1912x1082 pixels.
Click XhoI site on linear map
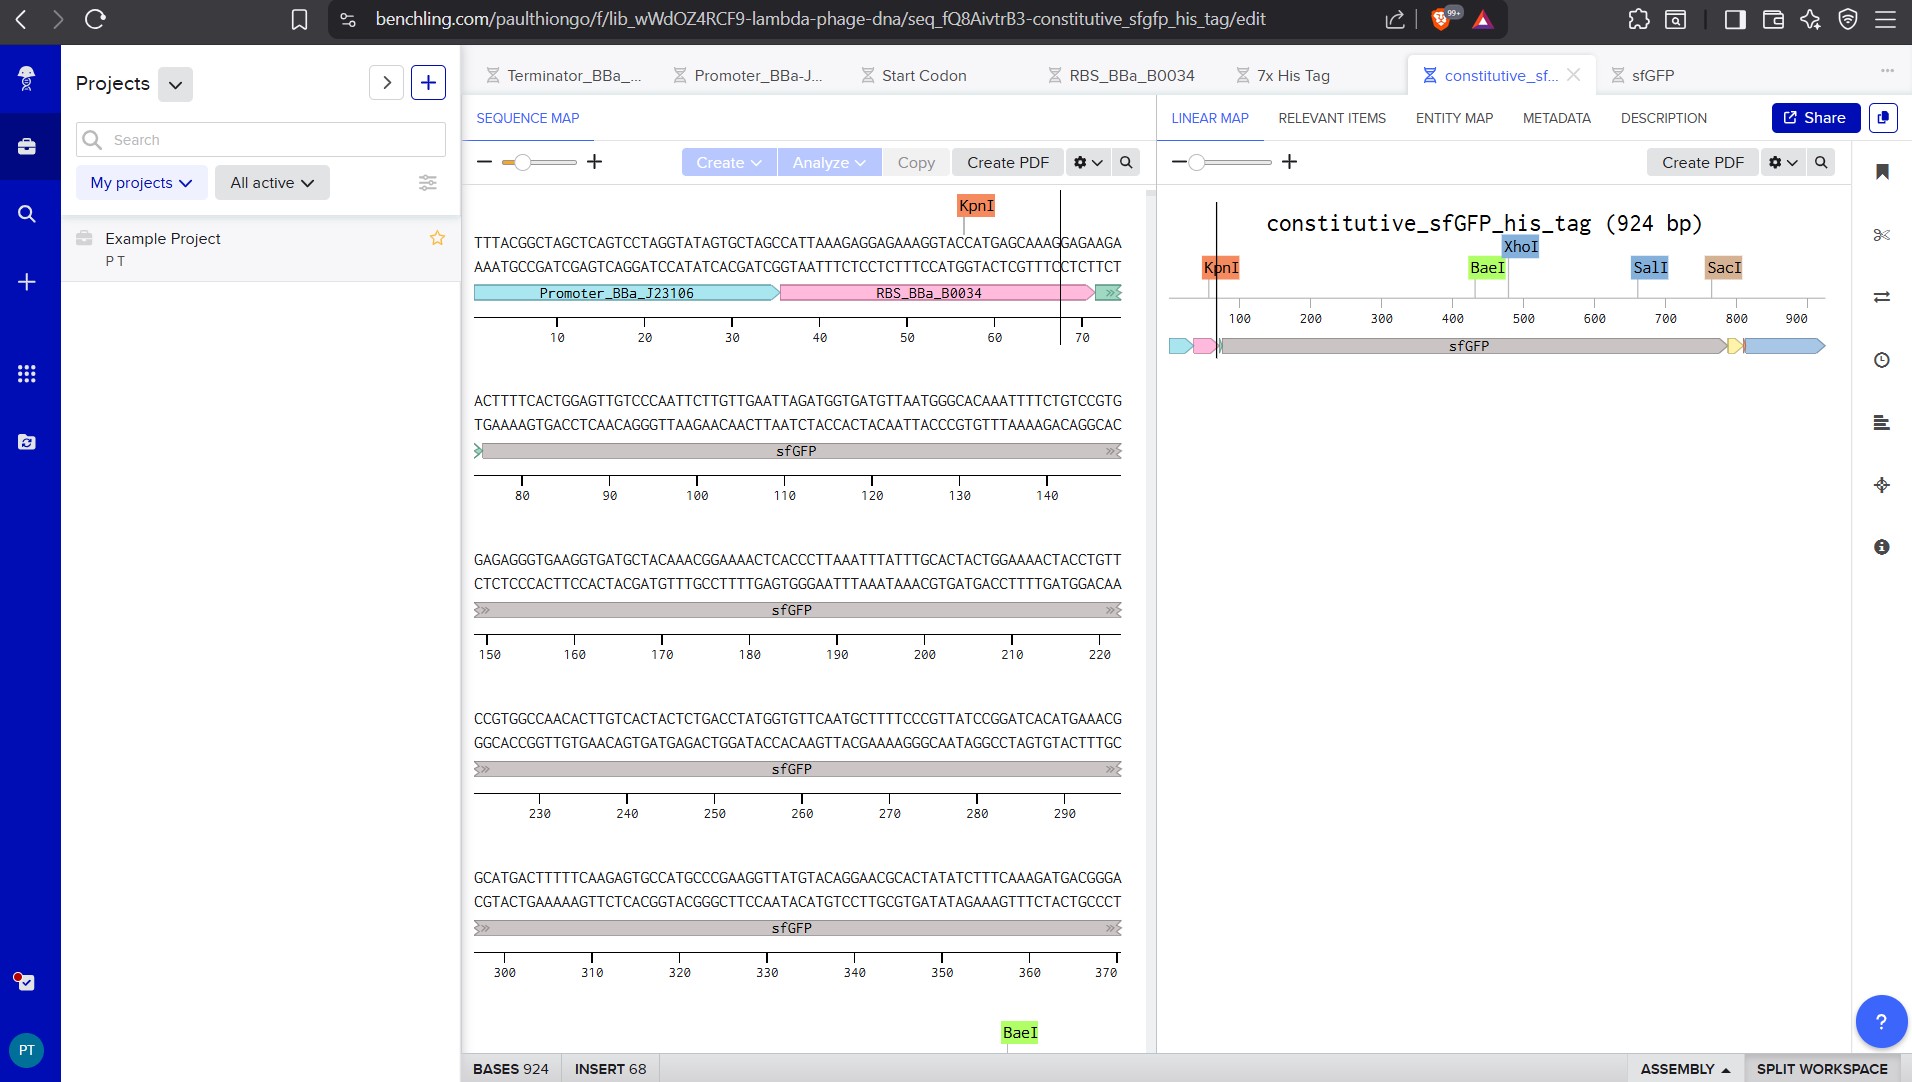pos(1520,247)
